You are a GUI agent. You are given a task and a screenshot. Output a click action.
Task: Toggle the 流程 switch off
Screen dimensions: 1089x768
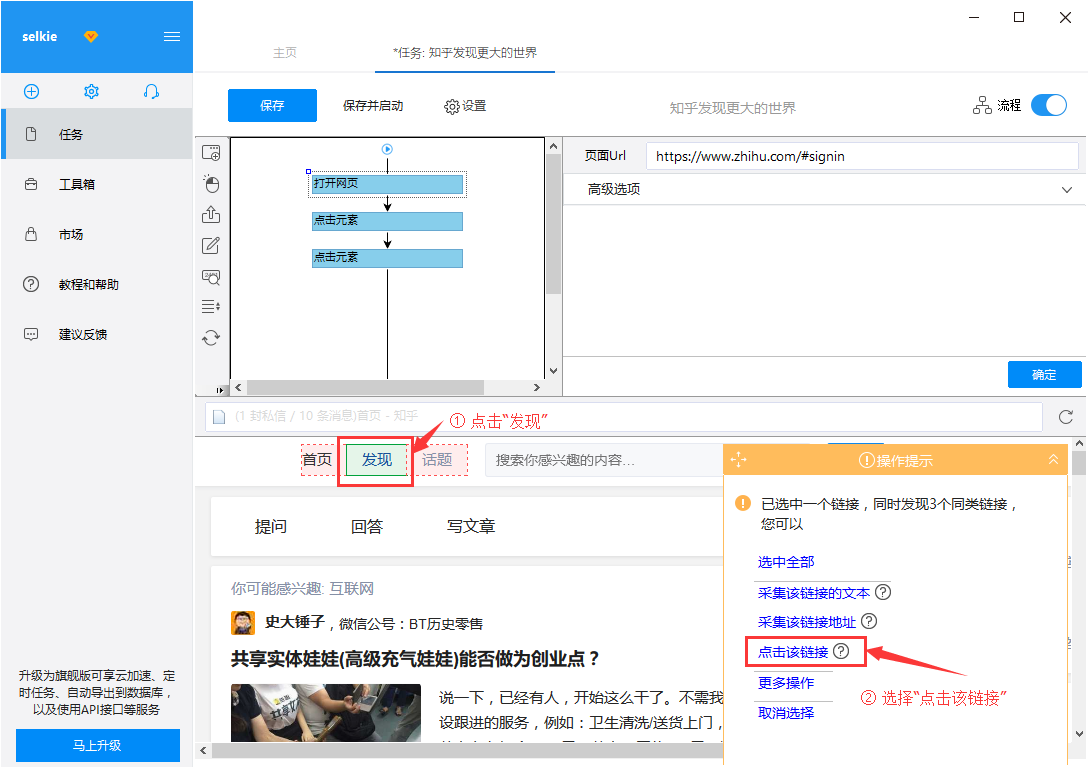(x=1049, y=106)
